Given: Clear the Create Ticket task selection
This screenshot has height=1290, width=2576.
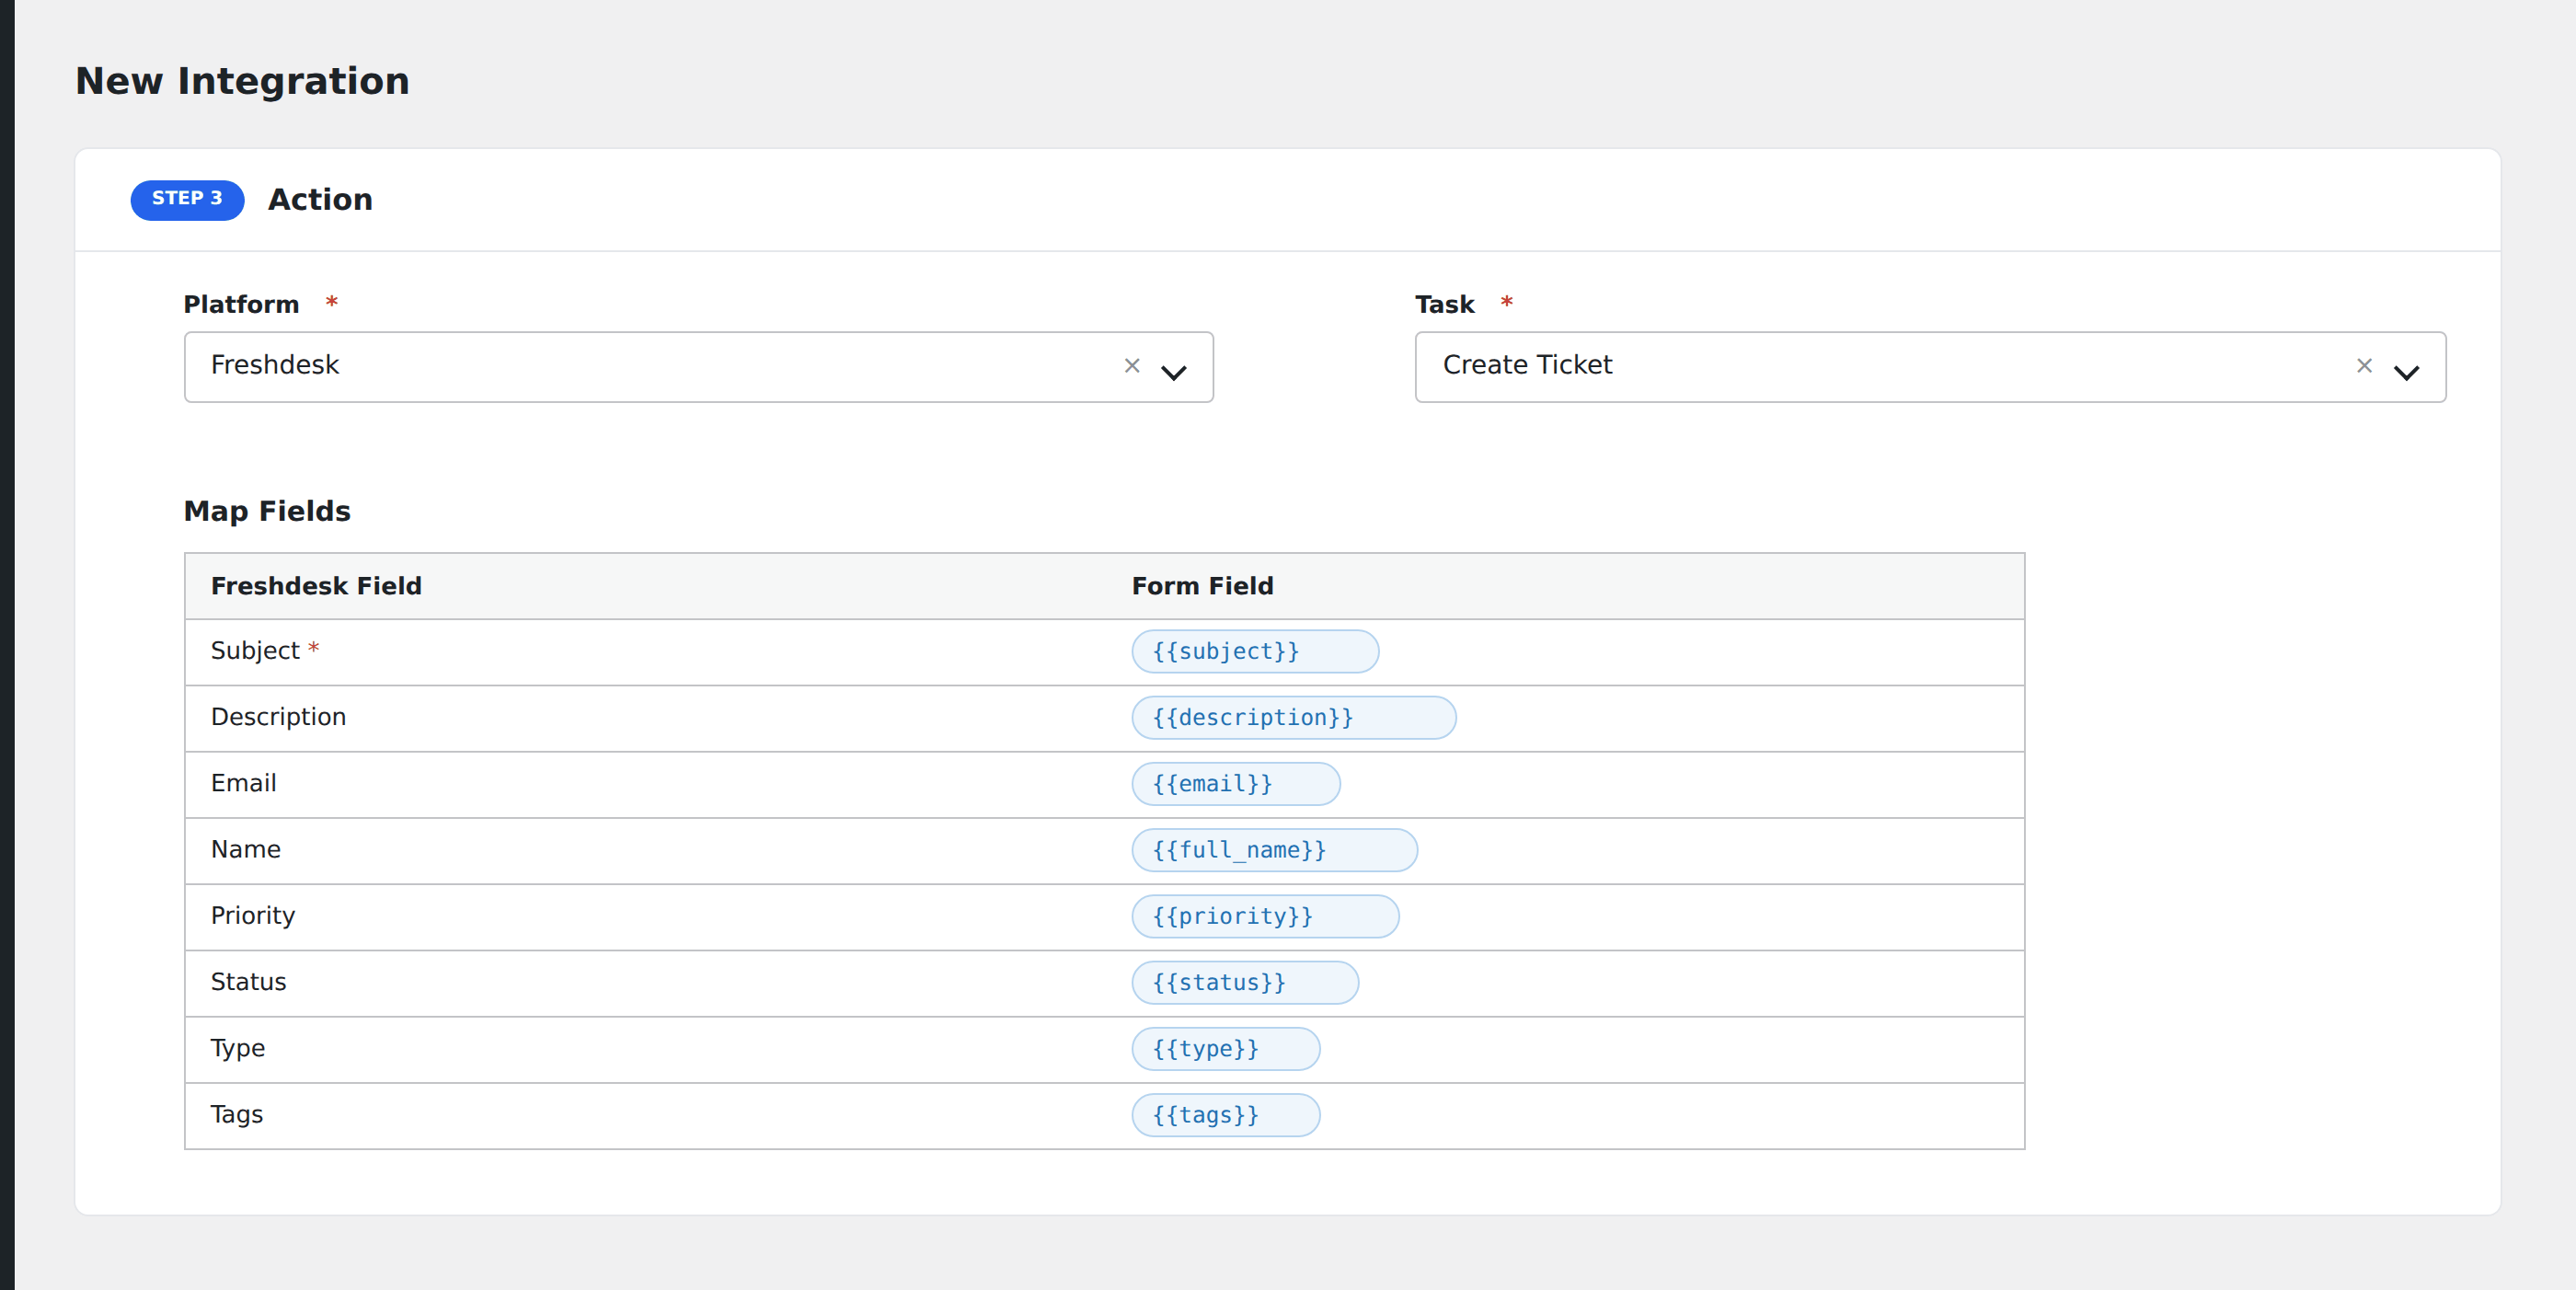Looking at the screenshot, I should pyautogui.click(x=2364, y=366).
